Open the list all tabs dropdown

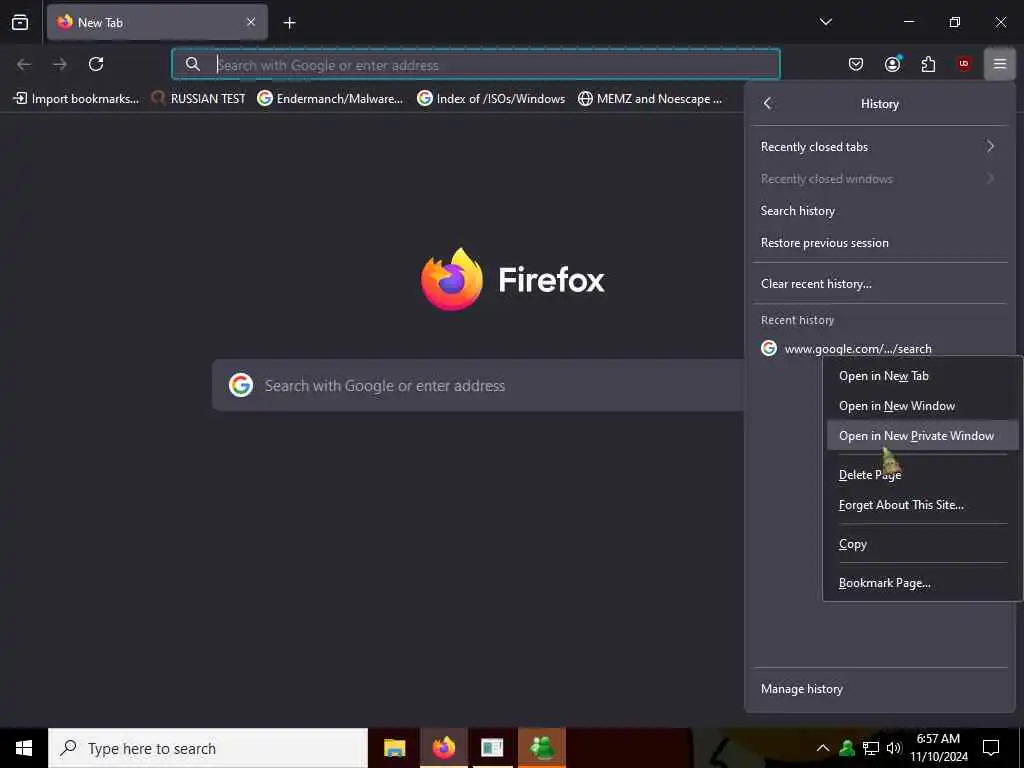[825, 22]
